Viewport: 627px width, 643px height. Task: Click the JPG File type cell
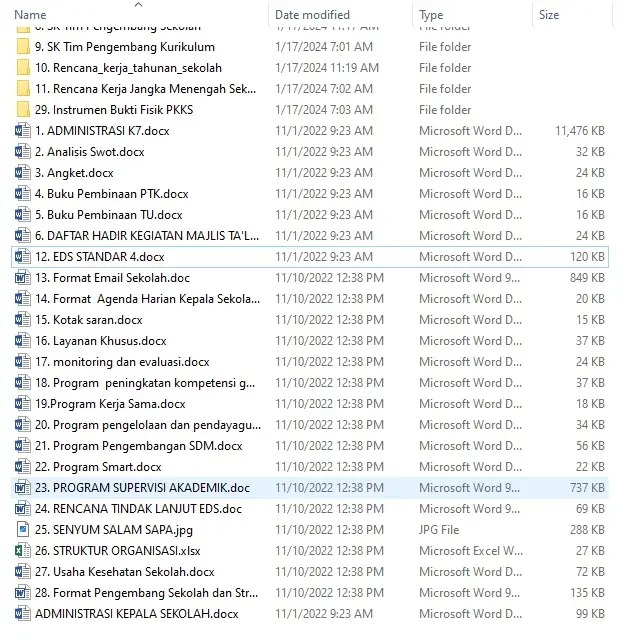point(439,529)
